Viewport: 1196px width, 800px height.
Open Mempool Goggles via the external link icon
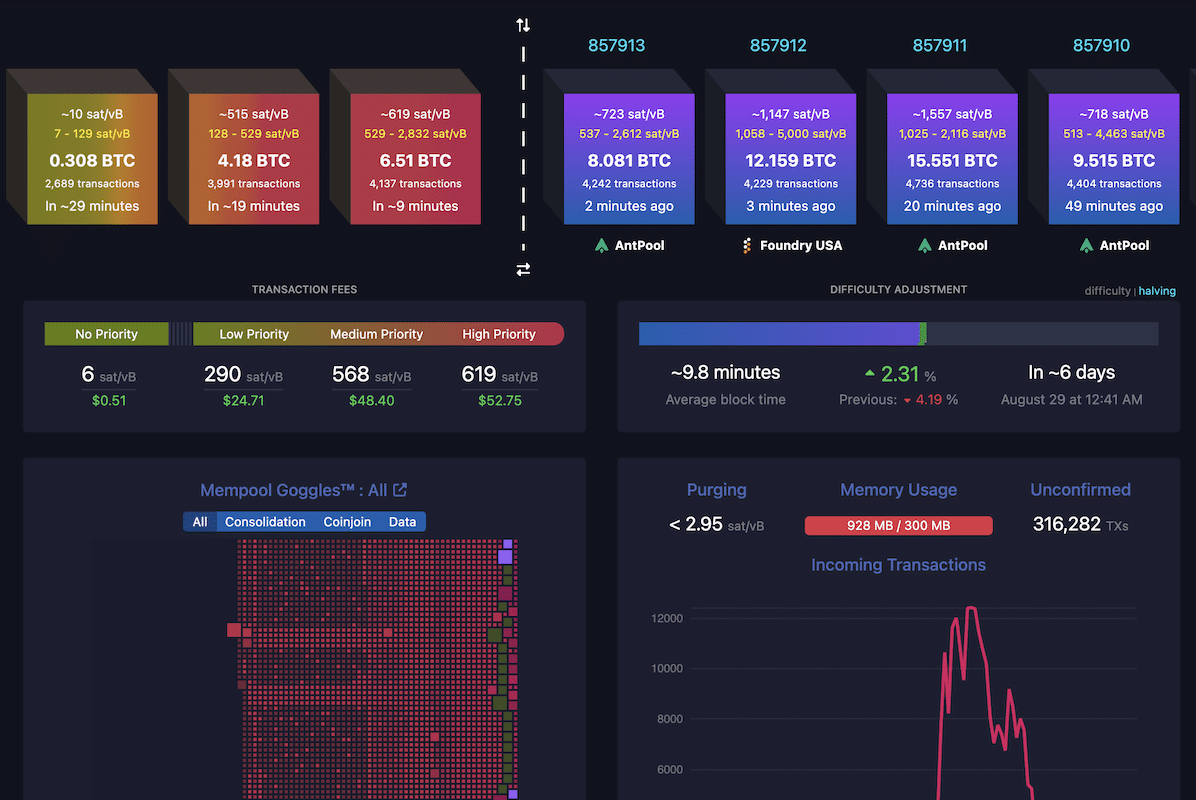point(401,489)
